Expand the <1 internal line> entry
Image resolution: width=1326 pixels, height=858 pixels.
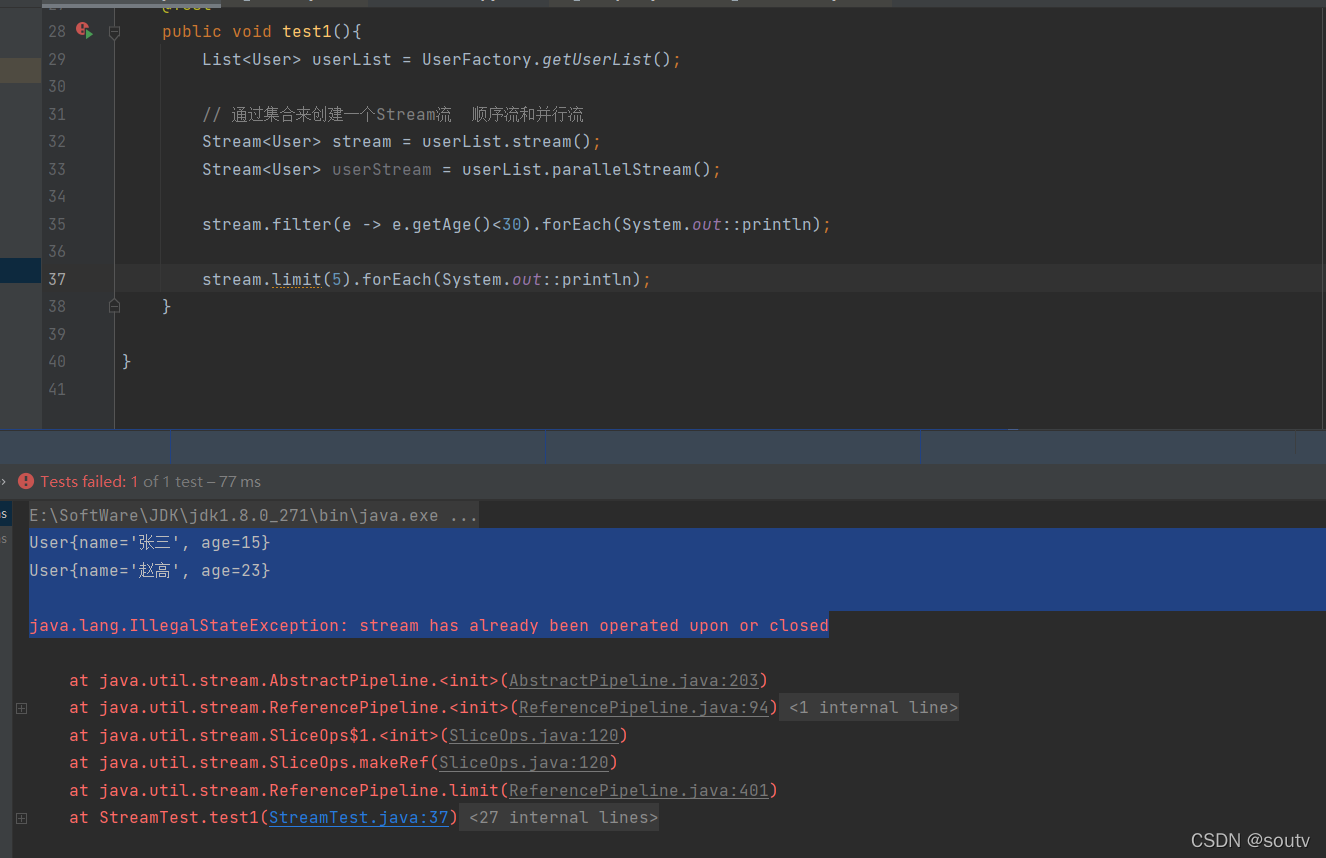pos(868,707)
